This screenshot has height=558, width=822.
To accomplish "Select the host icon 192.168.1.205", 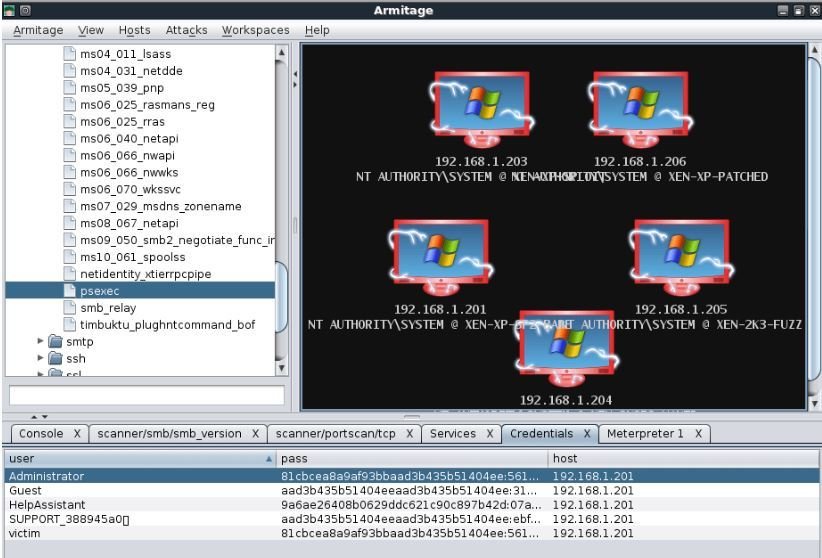I will point(681,257).
